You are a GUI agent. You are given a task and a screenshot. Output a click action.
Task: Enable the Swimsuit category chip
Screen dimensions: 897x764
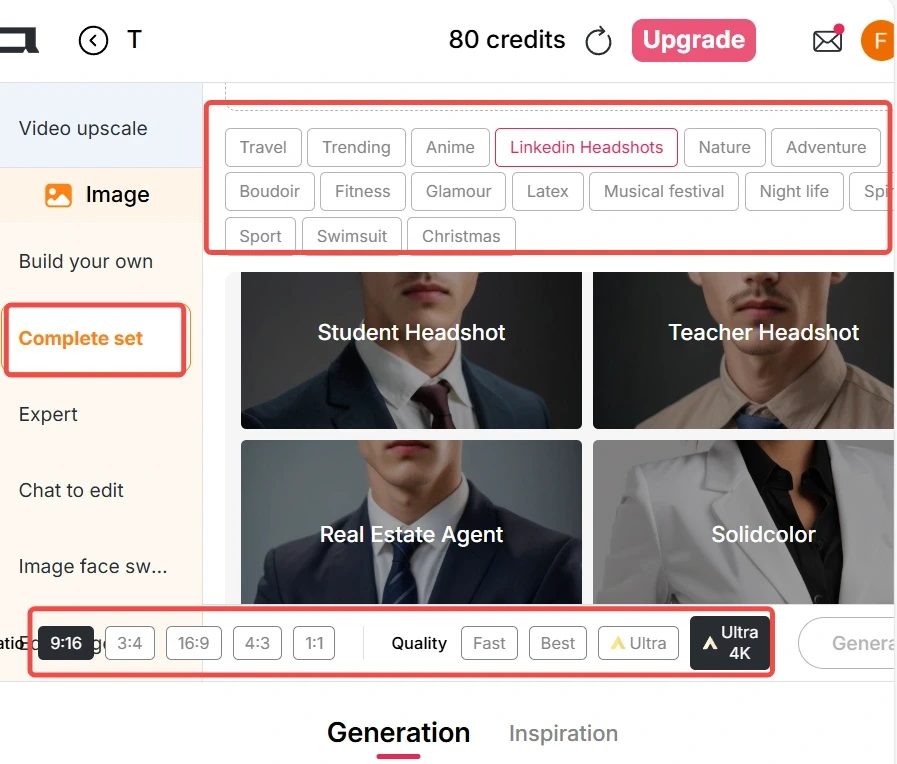351,236
